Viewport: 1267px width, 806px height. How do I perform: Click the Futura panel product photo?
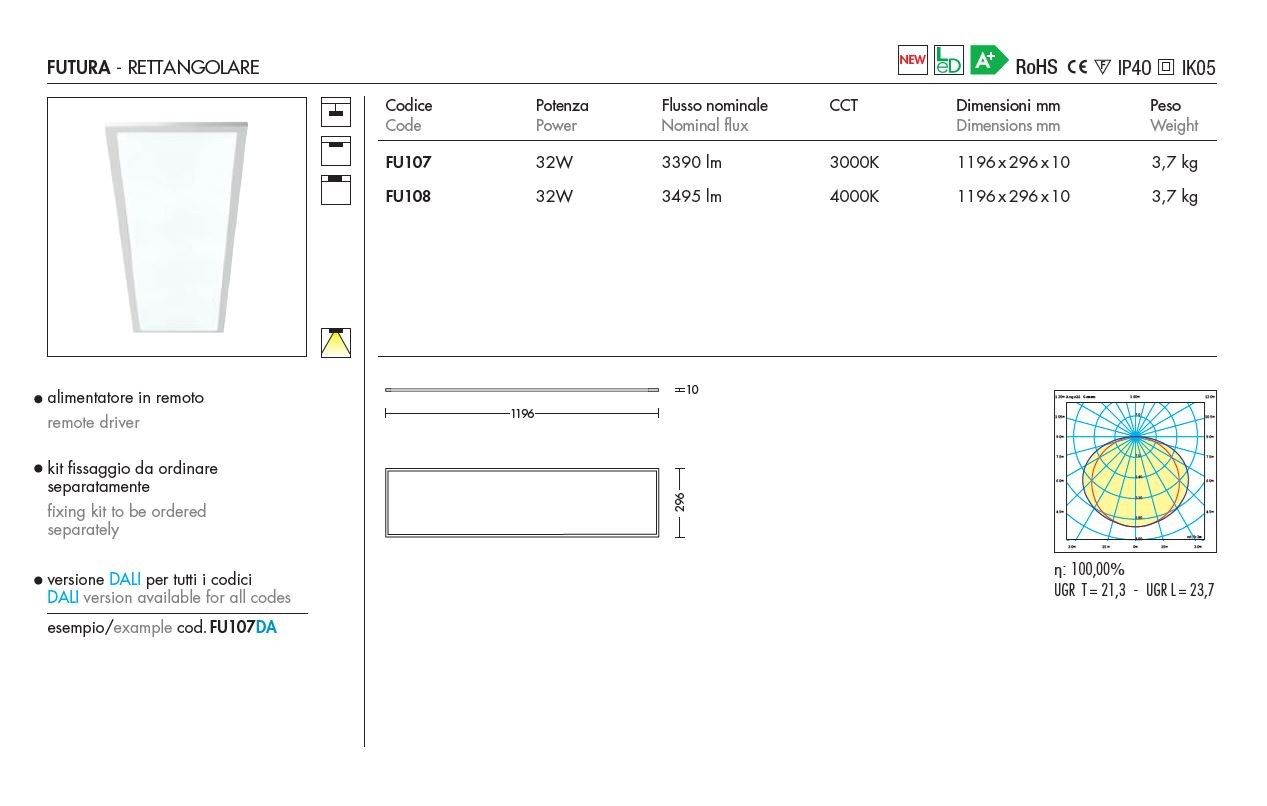[x=177, y=227]
